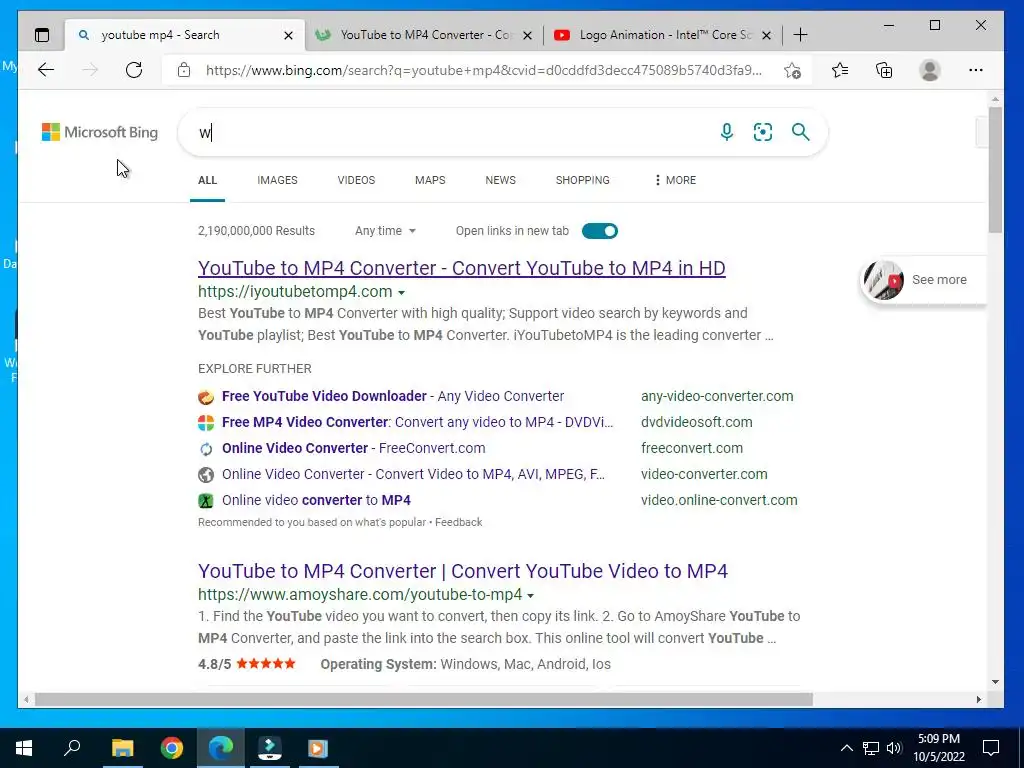Screen dimensions: 1024x768
Task: Click into the Bing search box
Action: 451,133
